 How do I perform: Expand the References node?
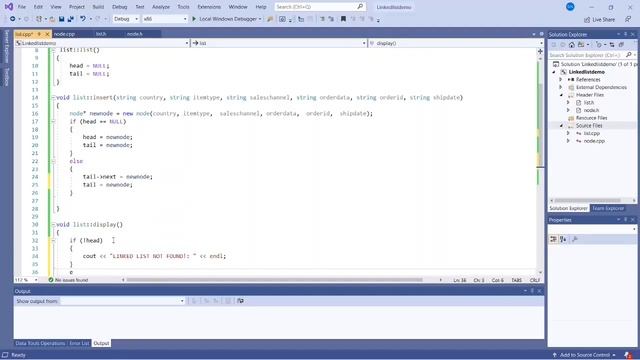tap(561, 80)
